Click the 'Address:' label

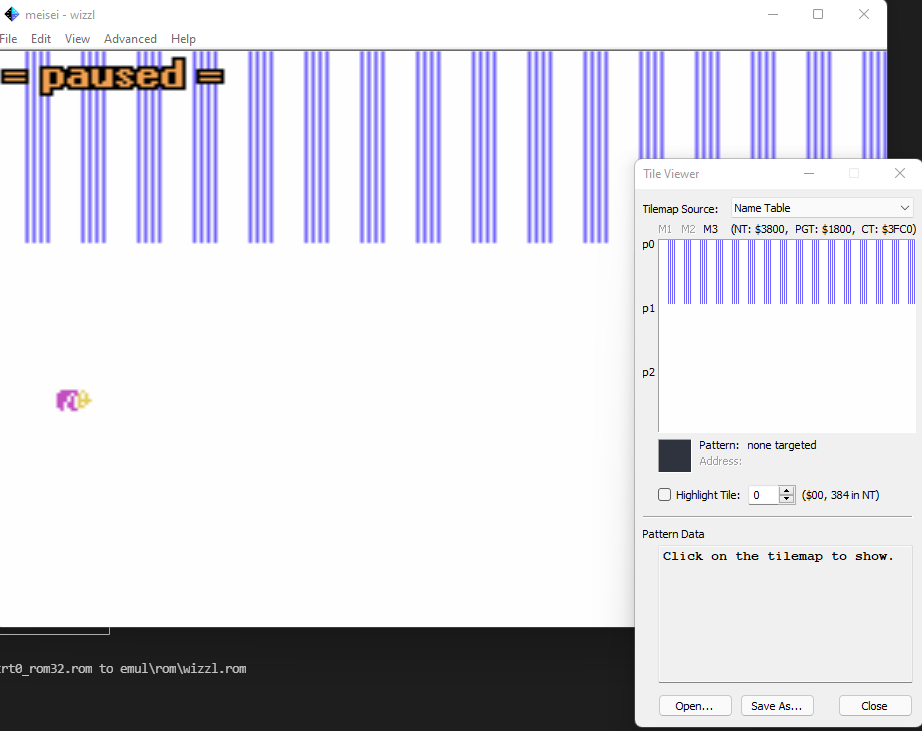pyautogui.click(x=720, y=461)
